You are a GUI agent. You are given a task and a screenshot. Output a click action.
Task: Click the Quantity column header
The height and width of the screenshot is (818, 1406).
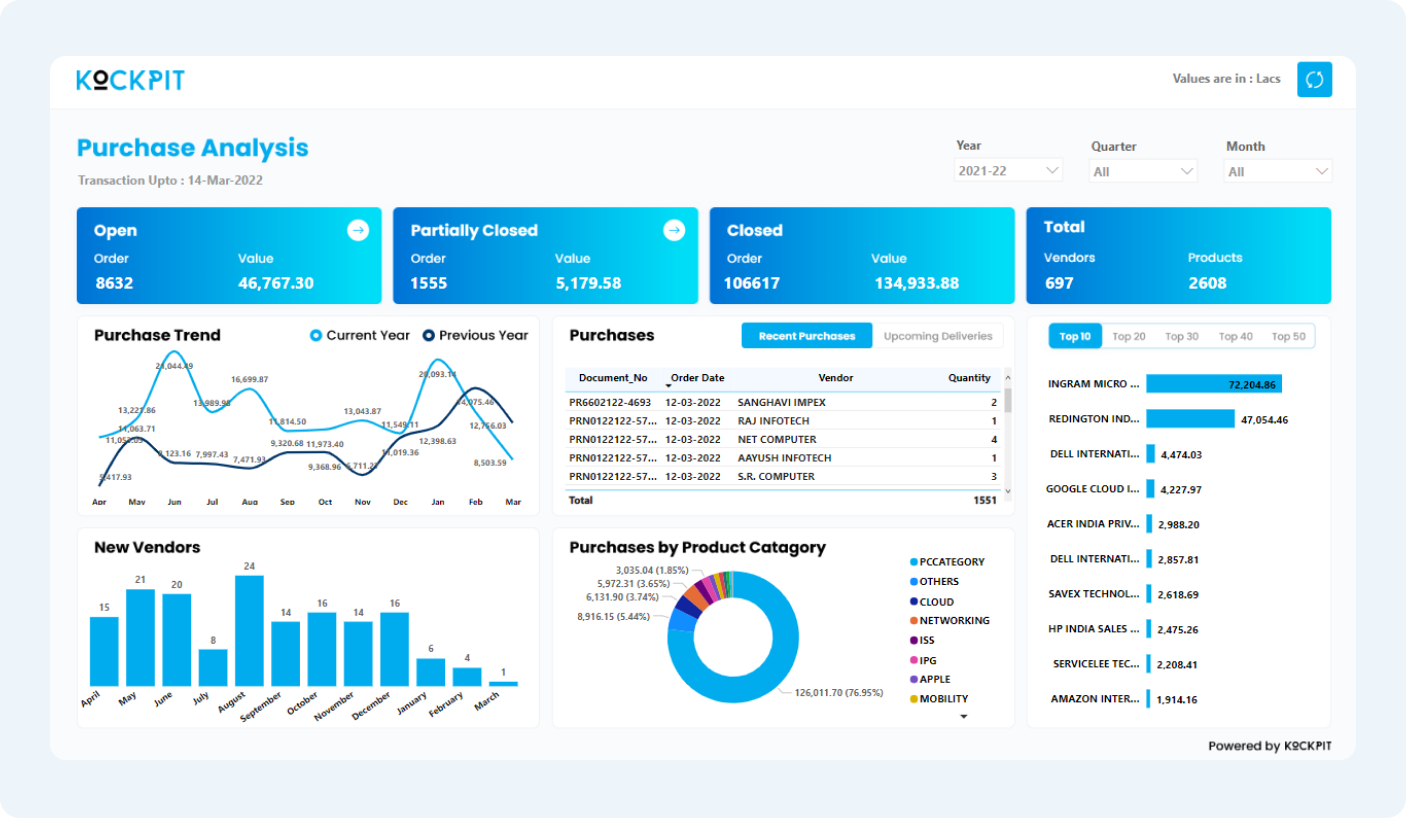[969, 378]
